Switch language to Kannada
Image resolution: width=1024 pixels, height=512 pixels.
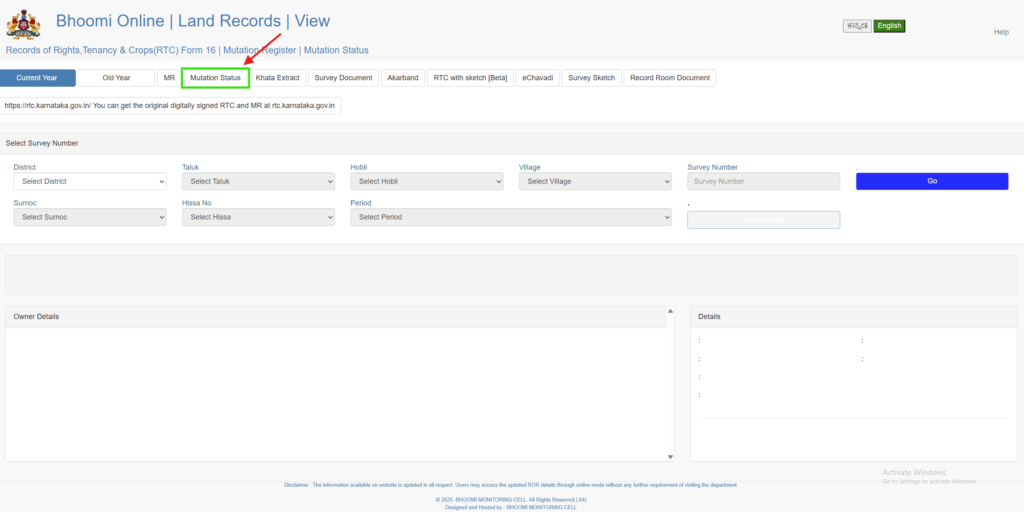point(856,26)
